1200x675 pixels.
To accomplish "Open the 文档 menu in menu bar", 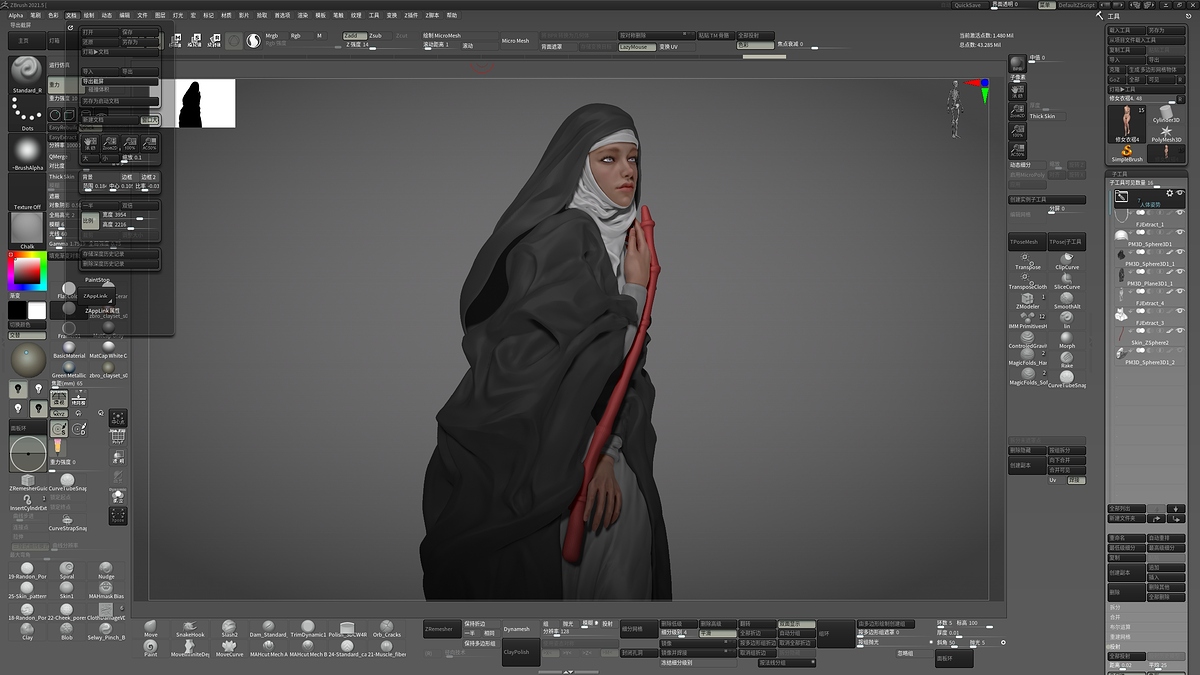I will pos(71,16).
